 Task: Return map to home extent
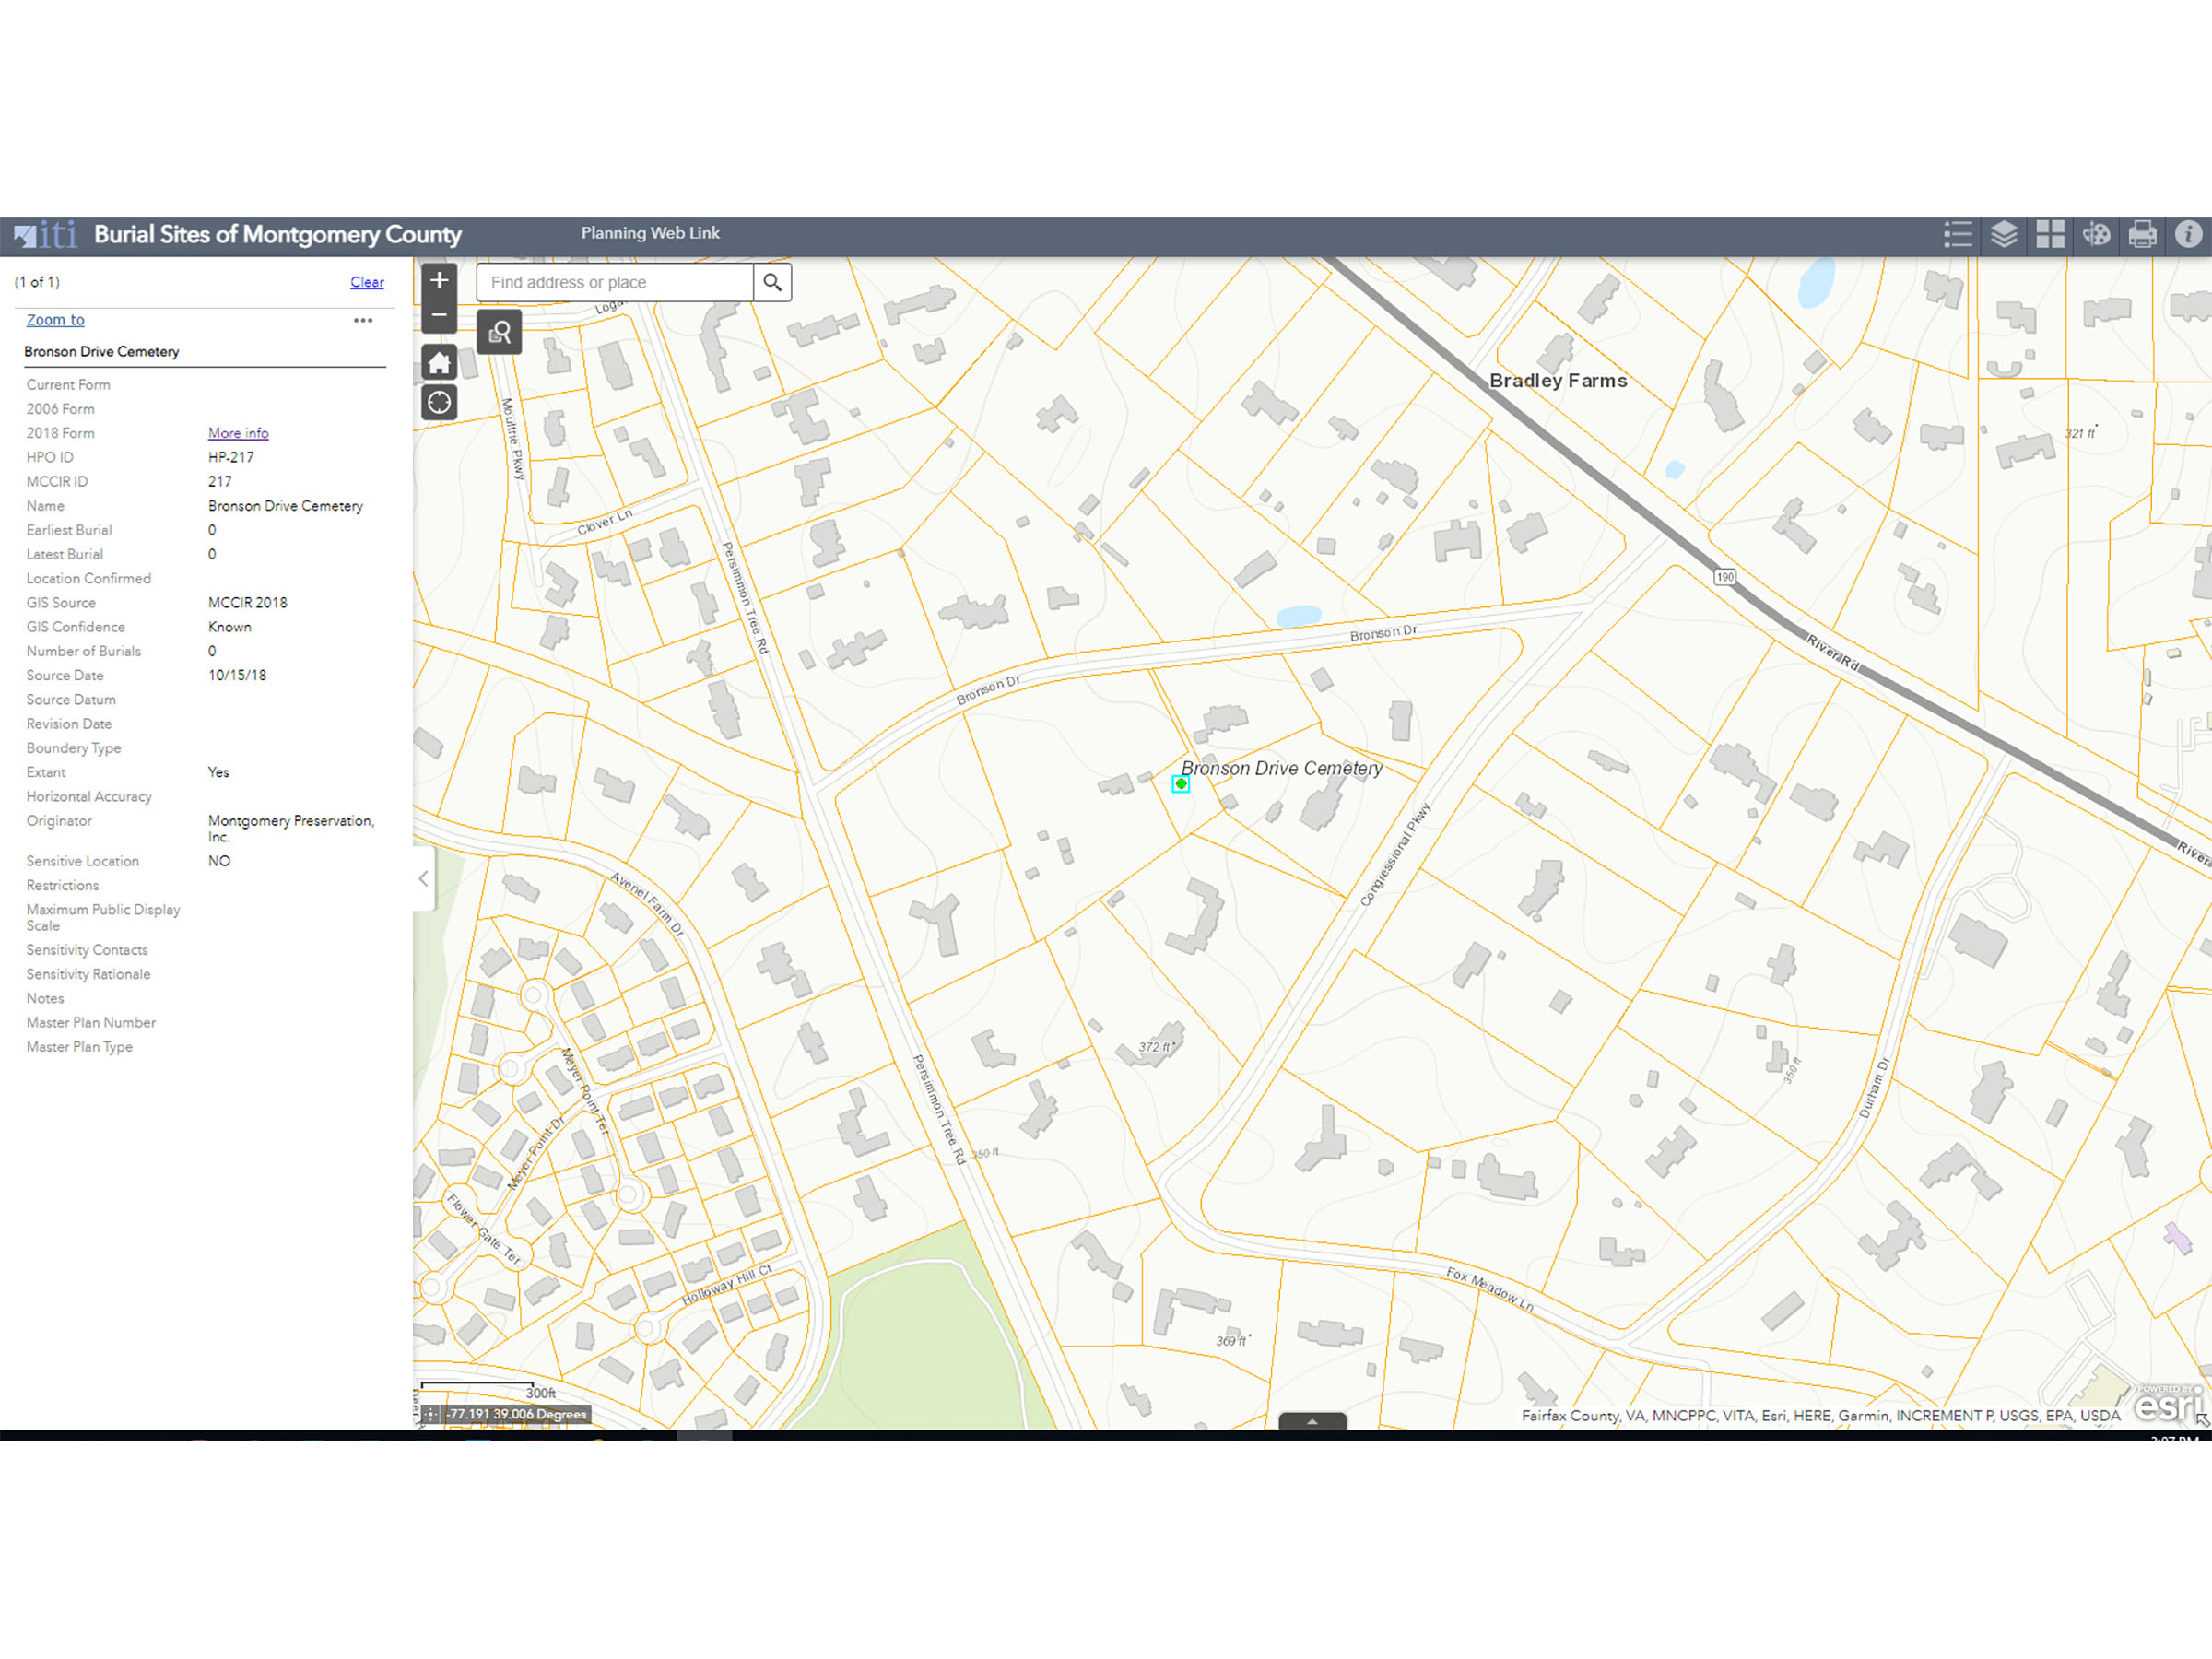(439, 362)
